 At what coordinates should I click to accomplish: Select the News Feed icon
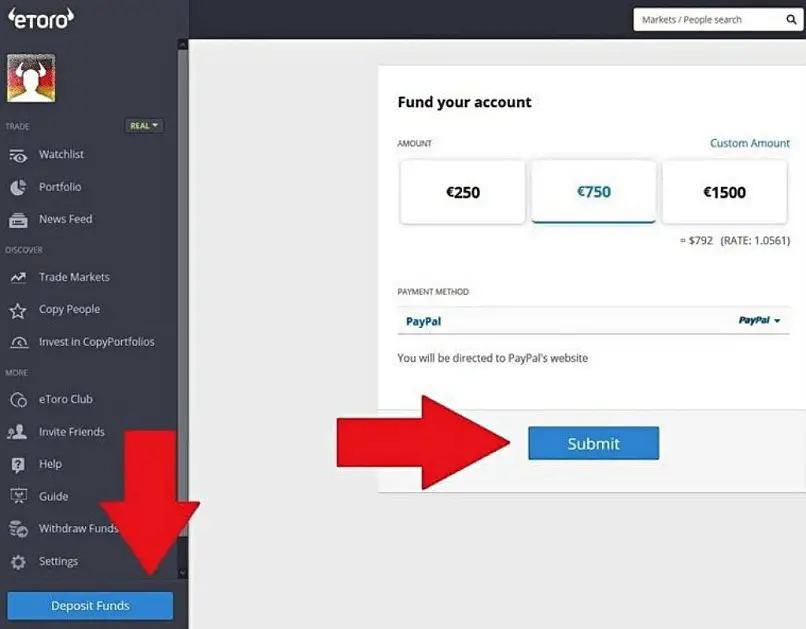pyautogui.click(x=18, y=220)
